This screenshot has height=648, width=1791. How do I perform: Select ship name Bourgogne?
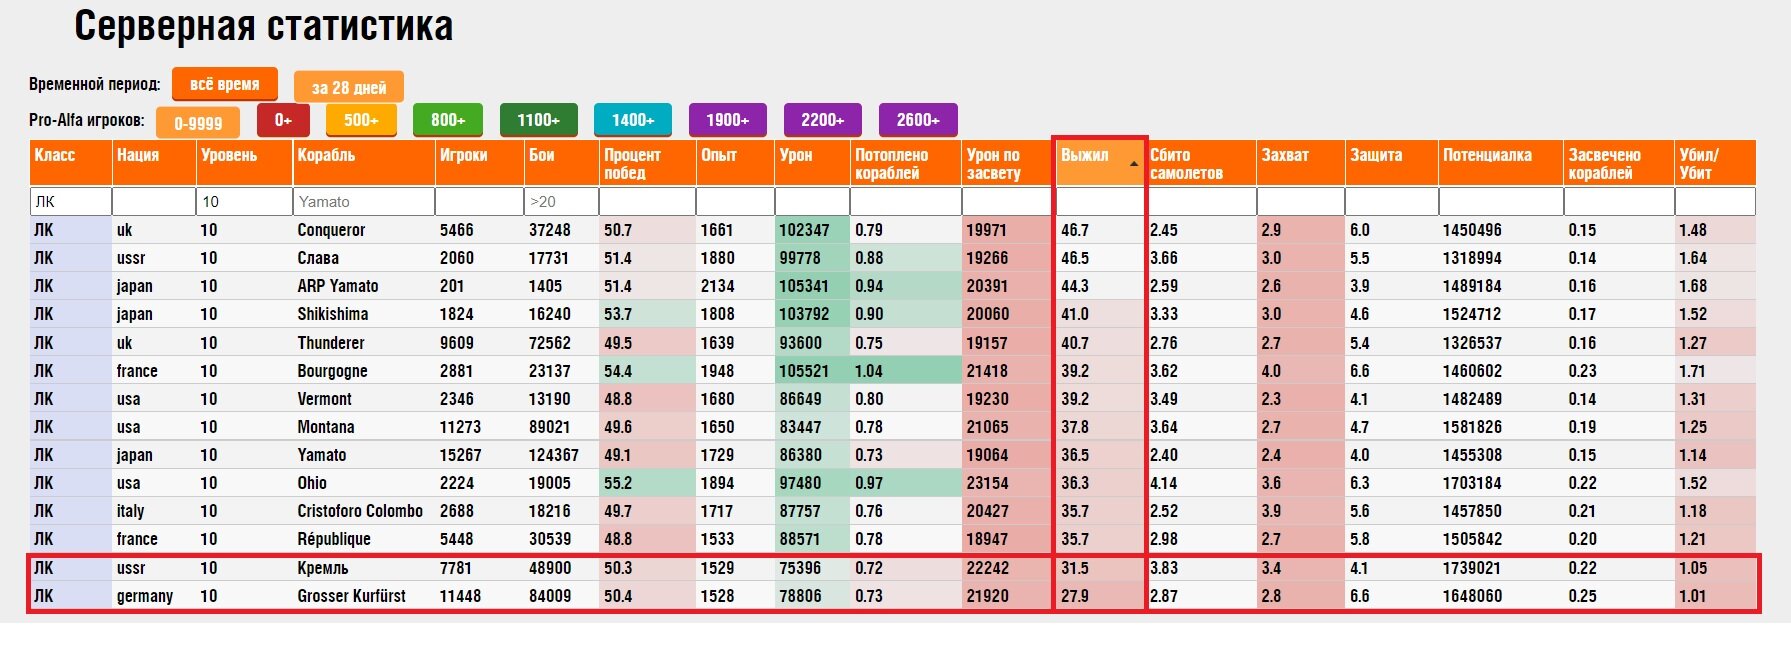click(x=333, y=371)
